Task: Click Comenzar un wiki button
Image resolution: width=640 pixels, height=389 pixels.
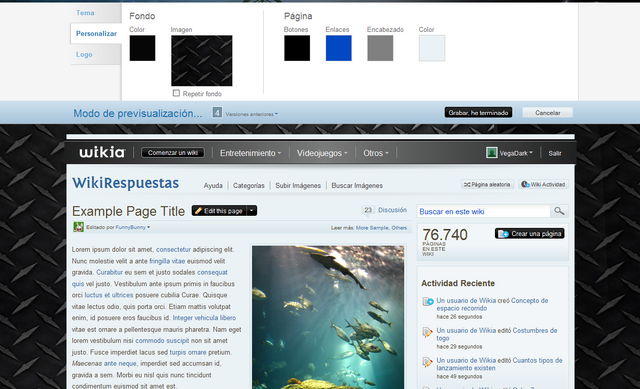Action: coord(173,153)
